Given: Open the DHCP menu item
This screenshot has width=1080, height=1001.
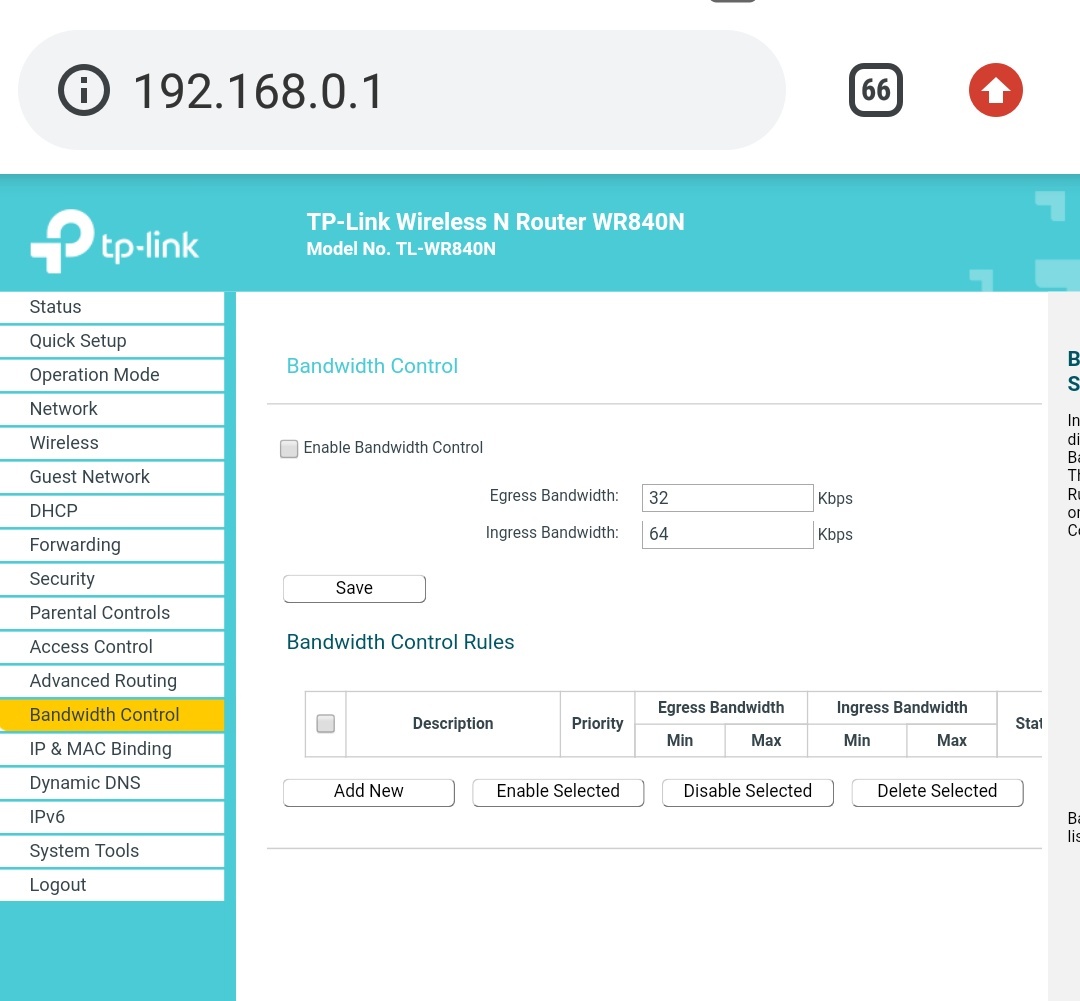Looking at the screenshot, I should 53,511.
